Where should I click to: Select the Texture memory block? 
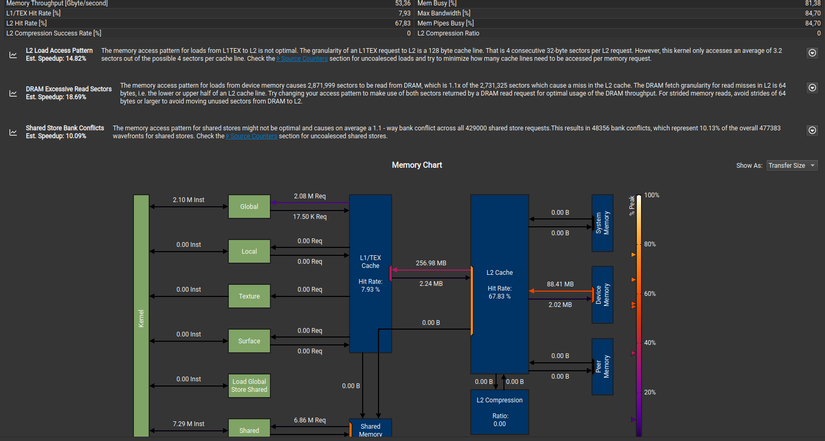249,296
